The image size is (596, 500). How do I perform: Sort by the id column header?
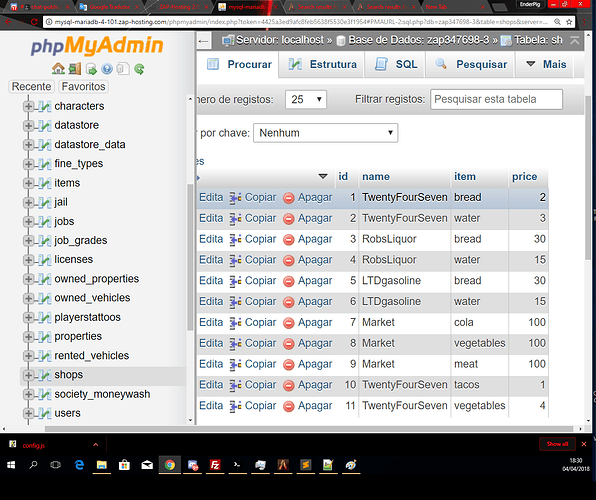coord(343,177)
